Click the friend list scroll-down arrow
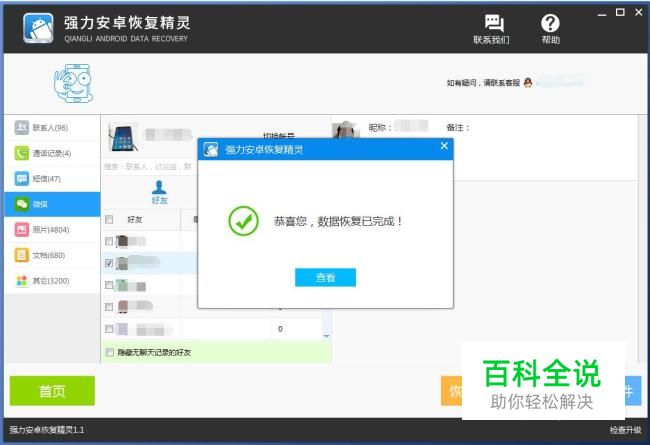 tap(326, 336)
